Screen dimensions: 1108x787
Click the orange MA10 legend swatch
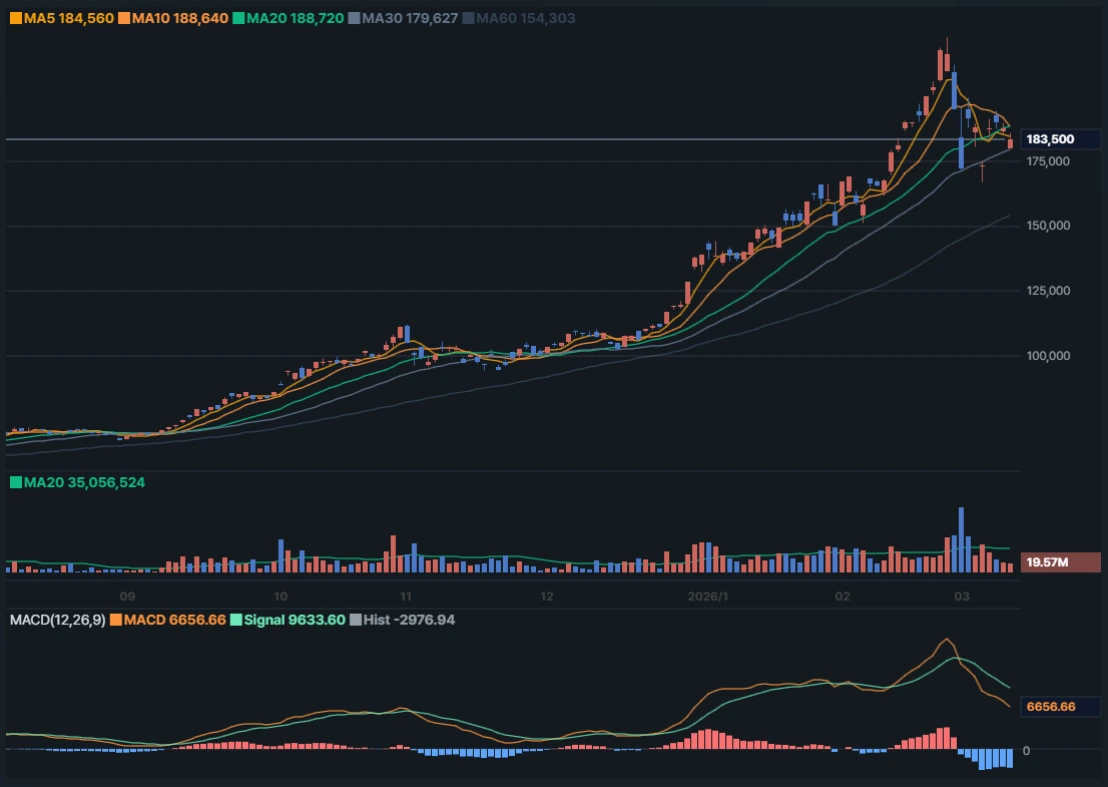pyautogui.click(x=123, y=18)
